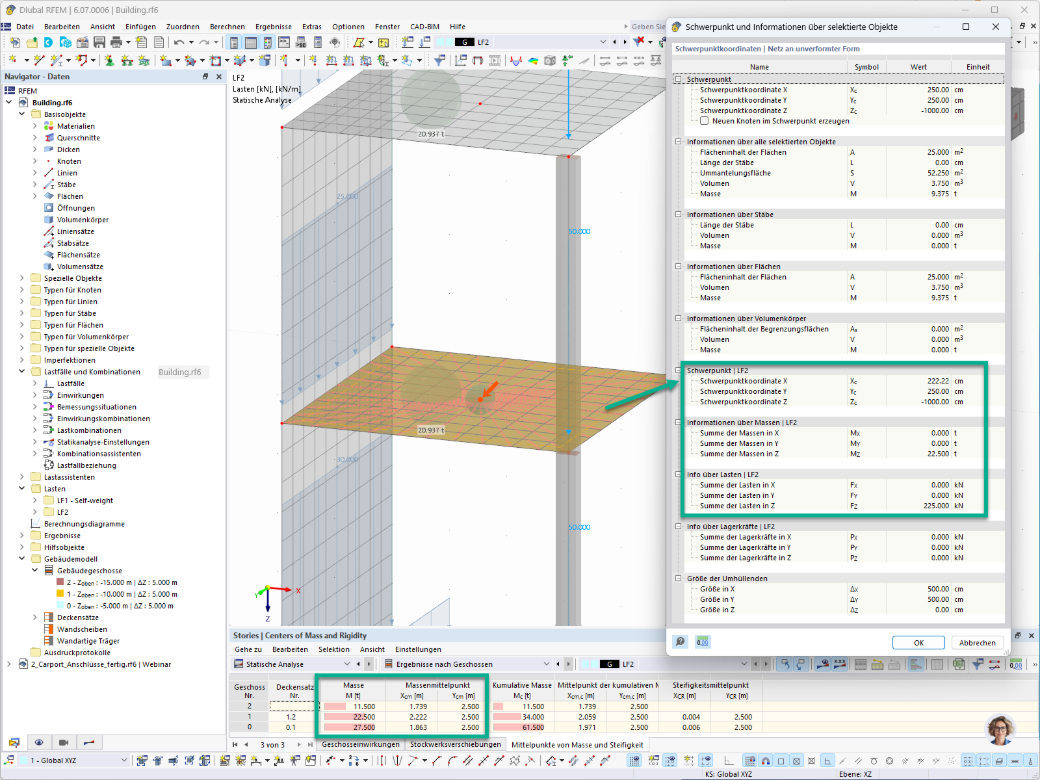Click the colored isosurface results icon
The width and height of the screenshot is (1040, 780).
[533, 60]
